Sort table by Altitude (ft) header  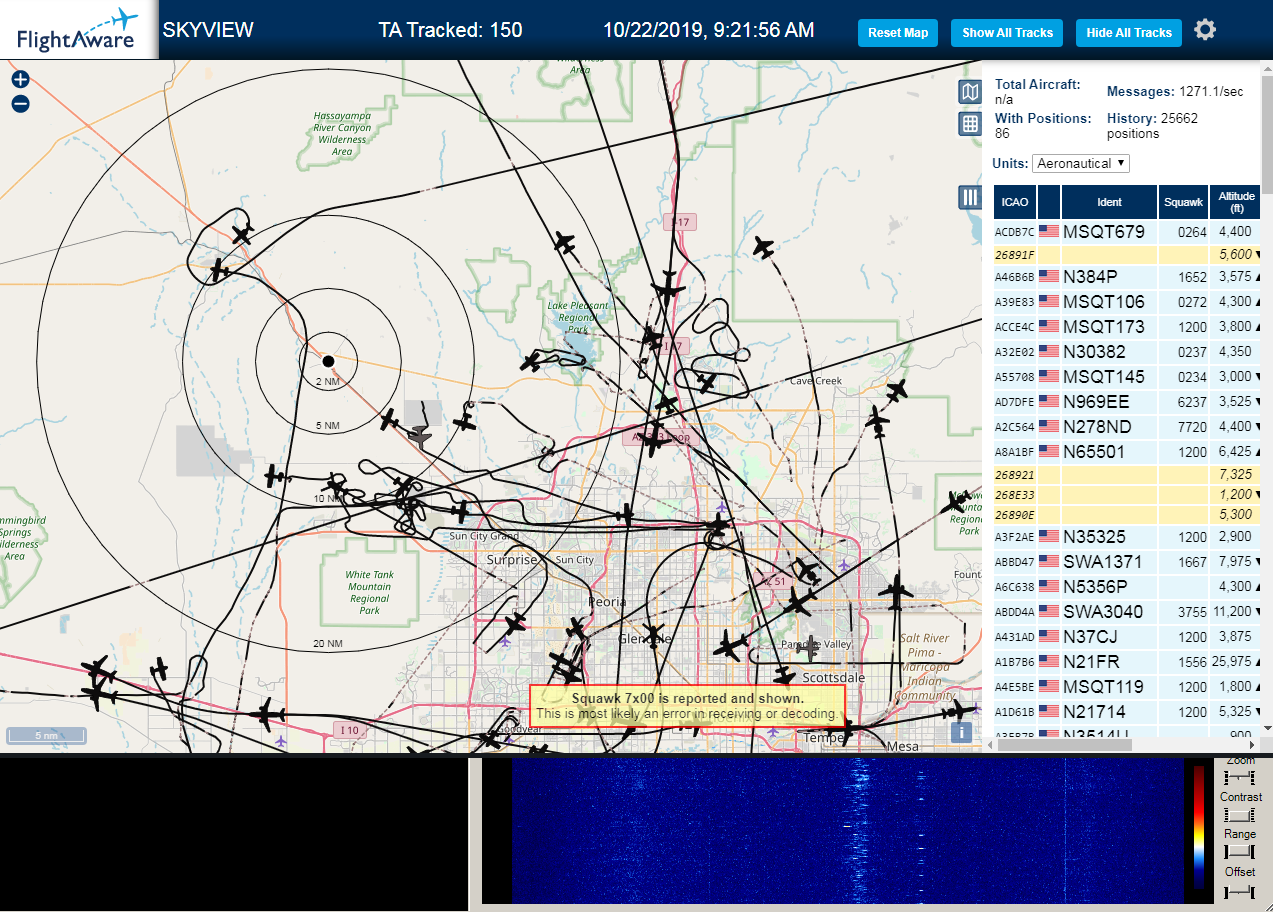(1236, 202)
